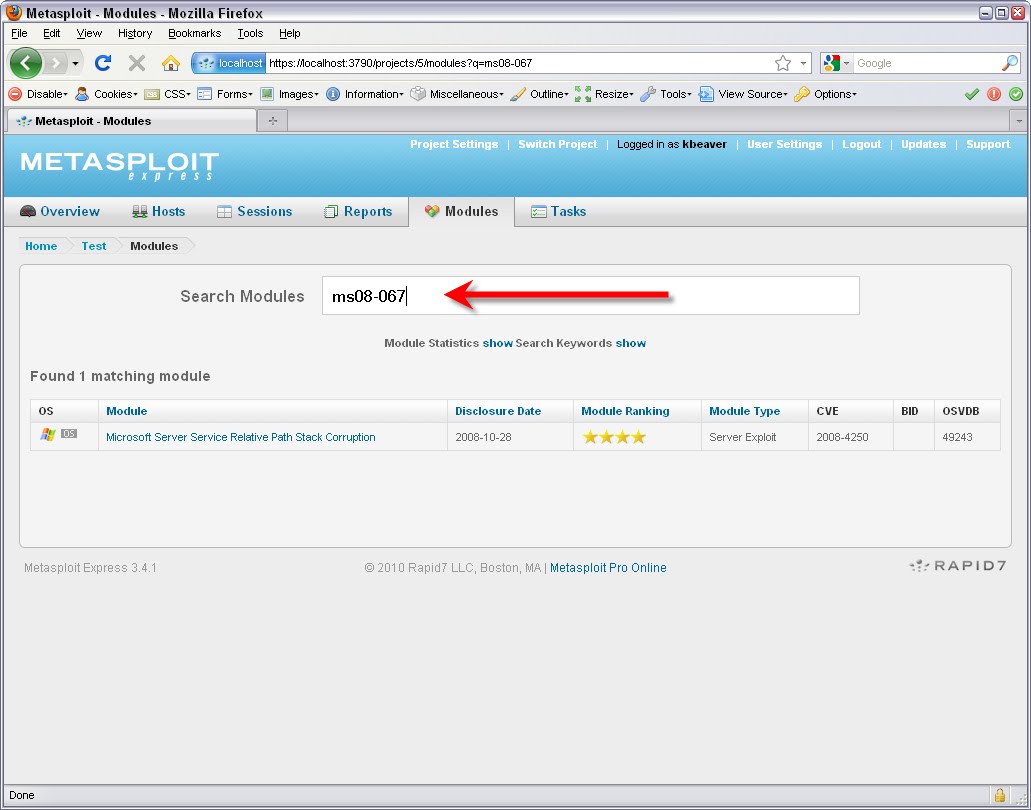Open the Options toolbar dropdown
The width and height of the screenshot is (1031, 810).
(x=825, y=94)
